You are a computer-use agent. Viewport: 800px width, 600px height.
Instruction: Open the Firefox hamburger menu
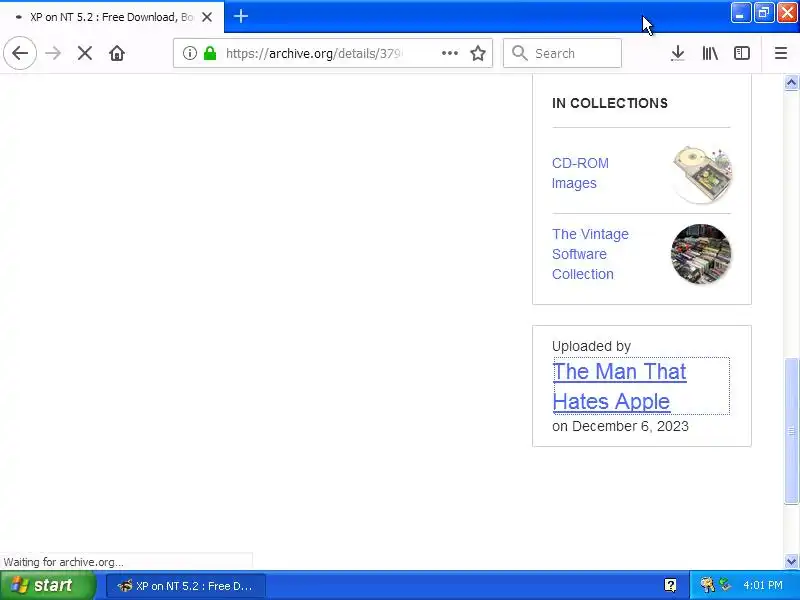[781, 53]
